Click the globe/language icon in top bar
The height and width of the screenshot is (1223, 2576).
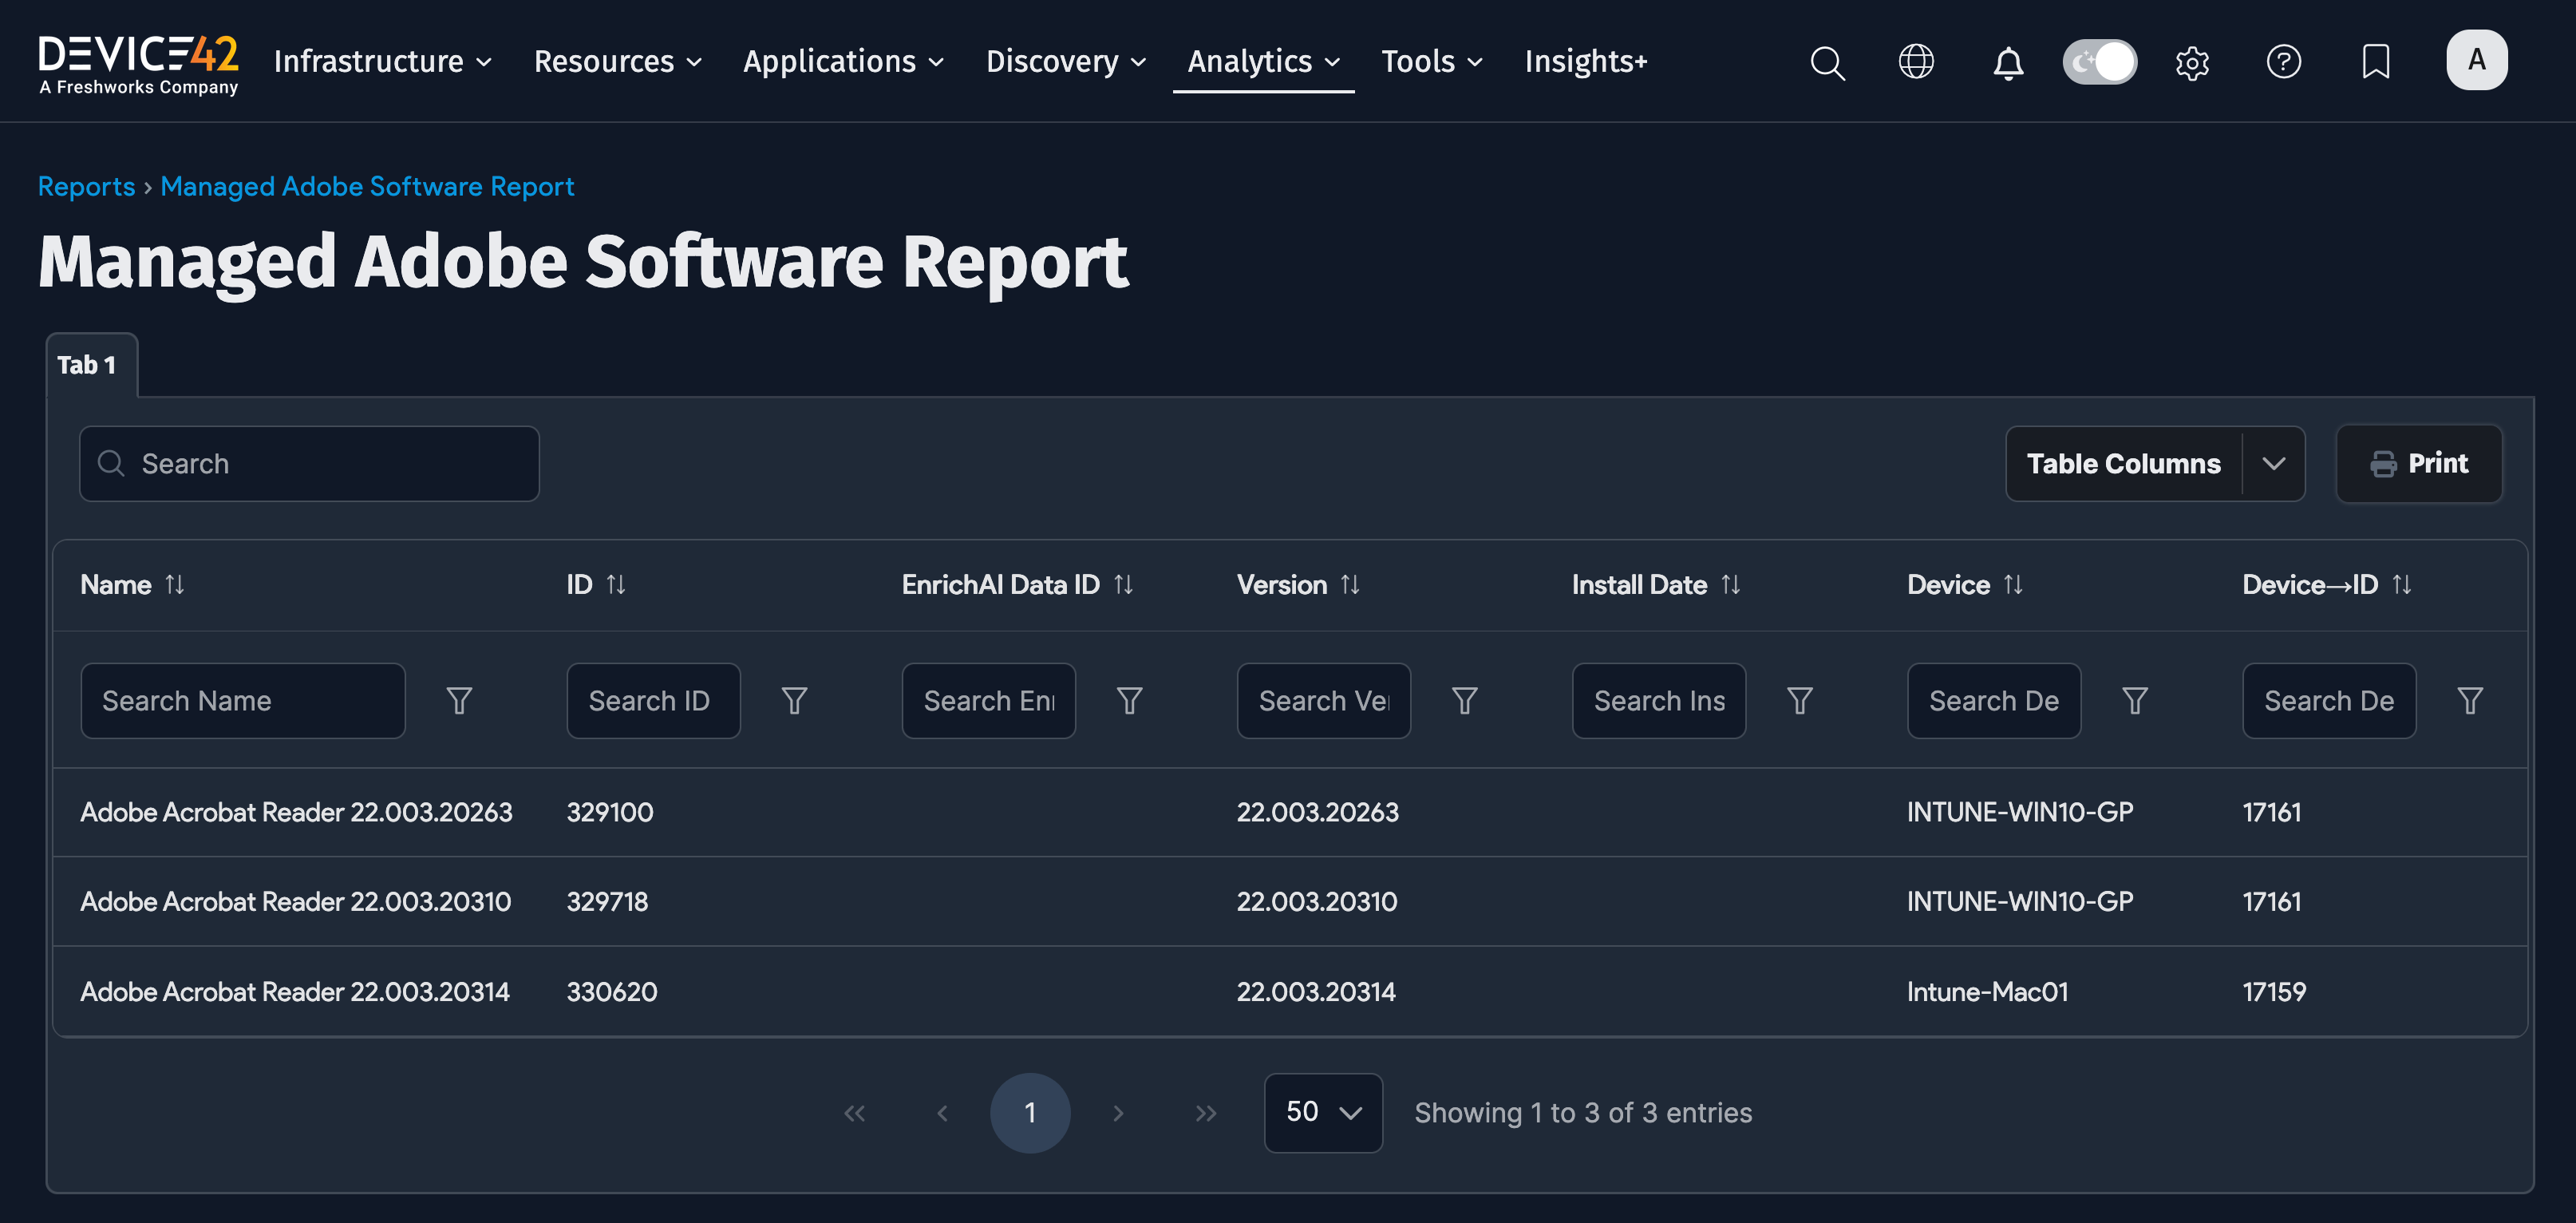point(1917,62)
